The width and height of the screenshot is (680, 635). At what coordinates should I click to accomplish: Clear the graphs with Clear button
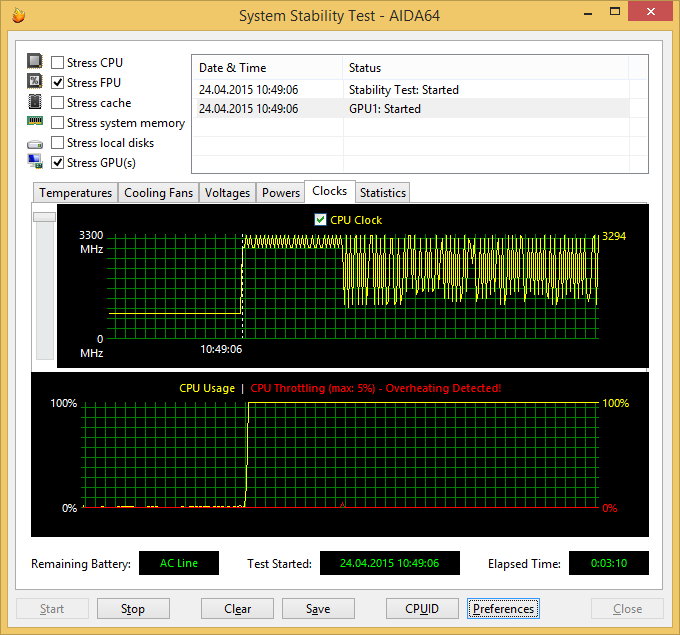237,609
